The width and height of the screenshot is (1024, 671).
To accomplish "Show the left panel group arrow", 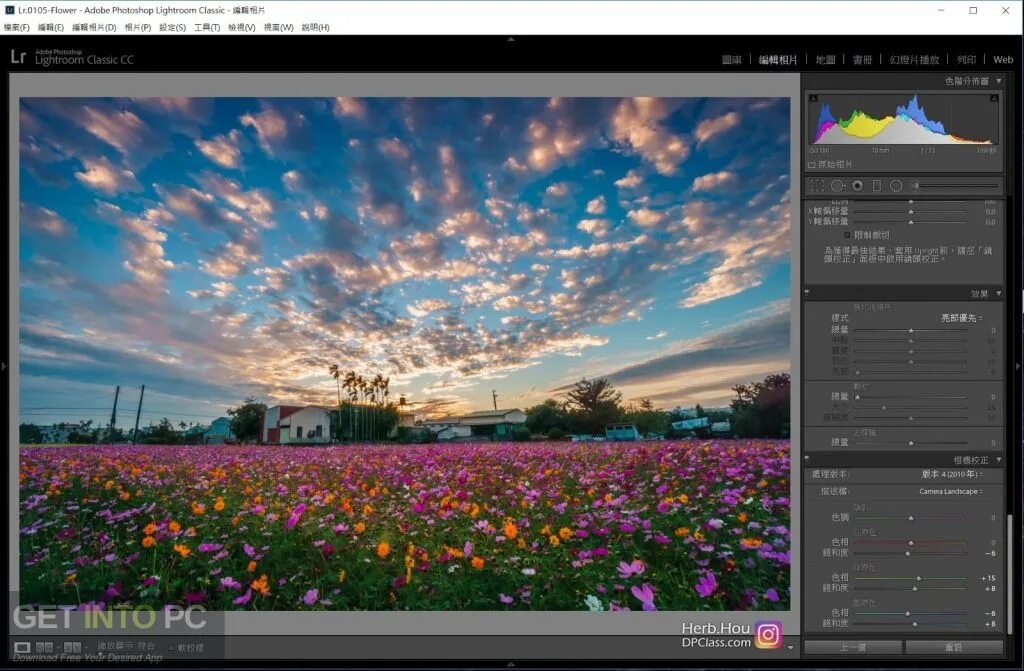I will (x=4, y=367).
